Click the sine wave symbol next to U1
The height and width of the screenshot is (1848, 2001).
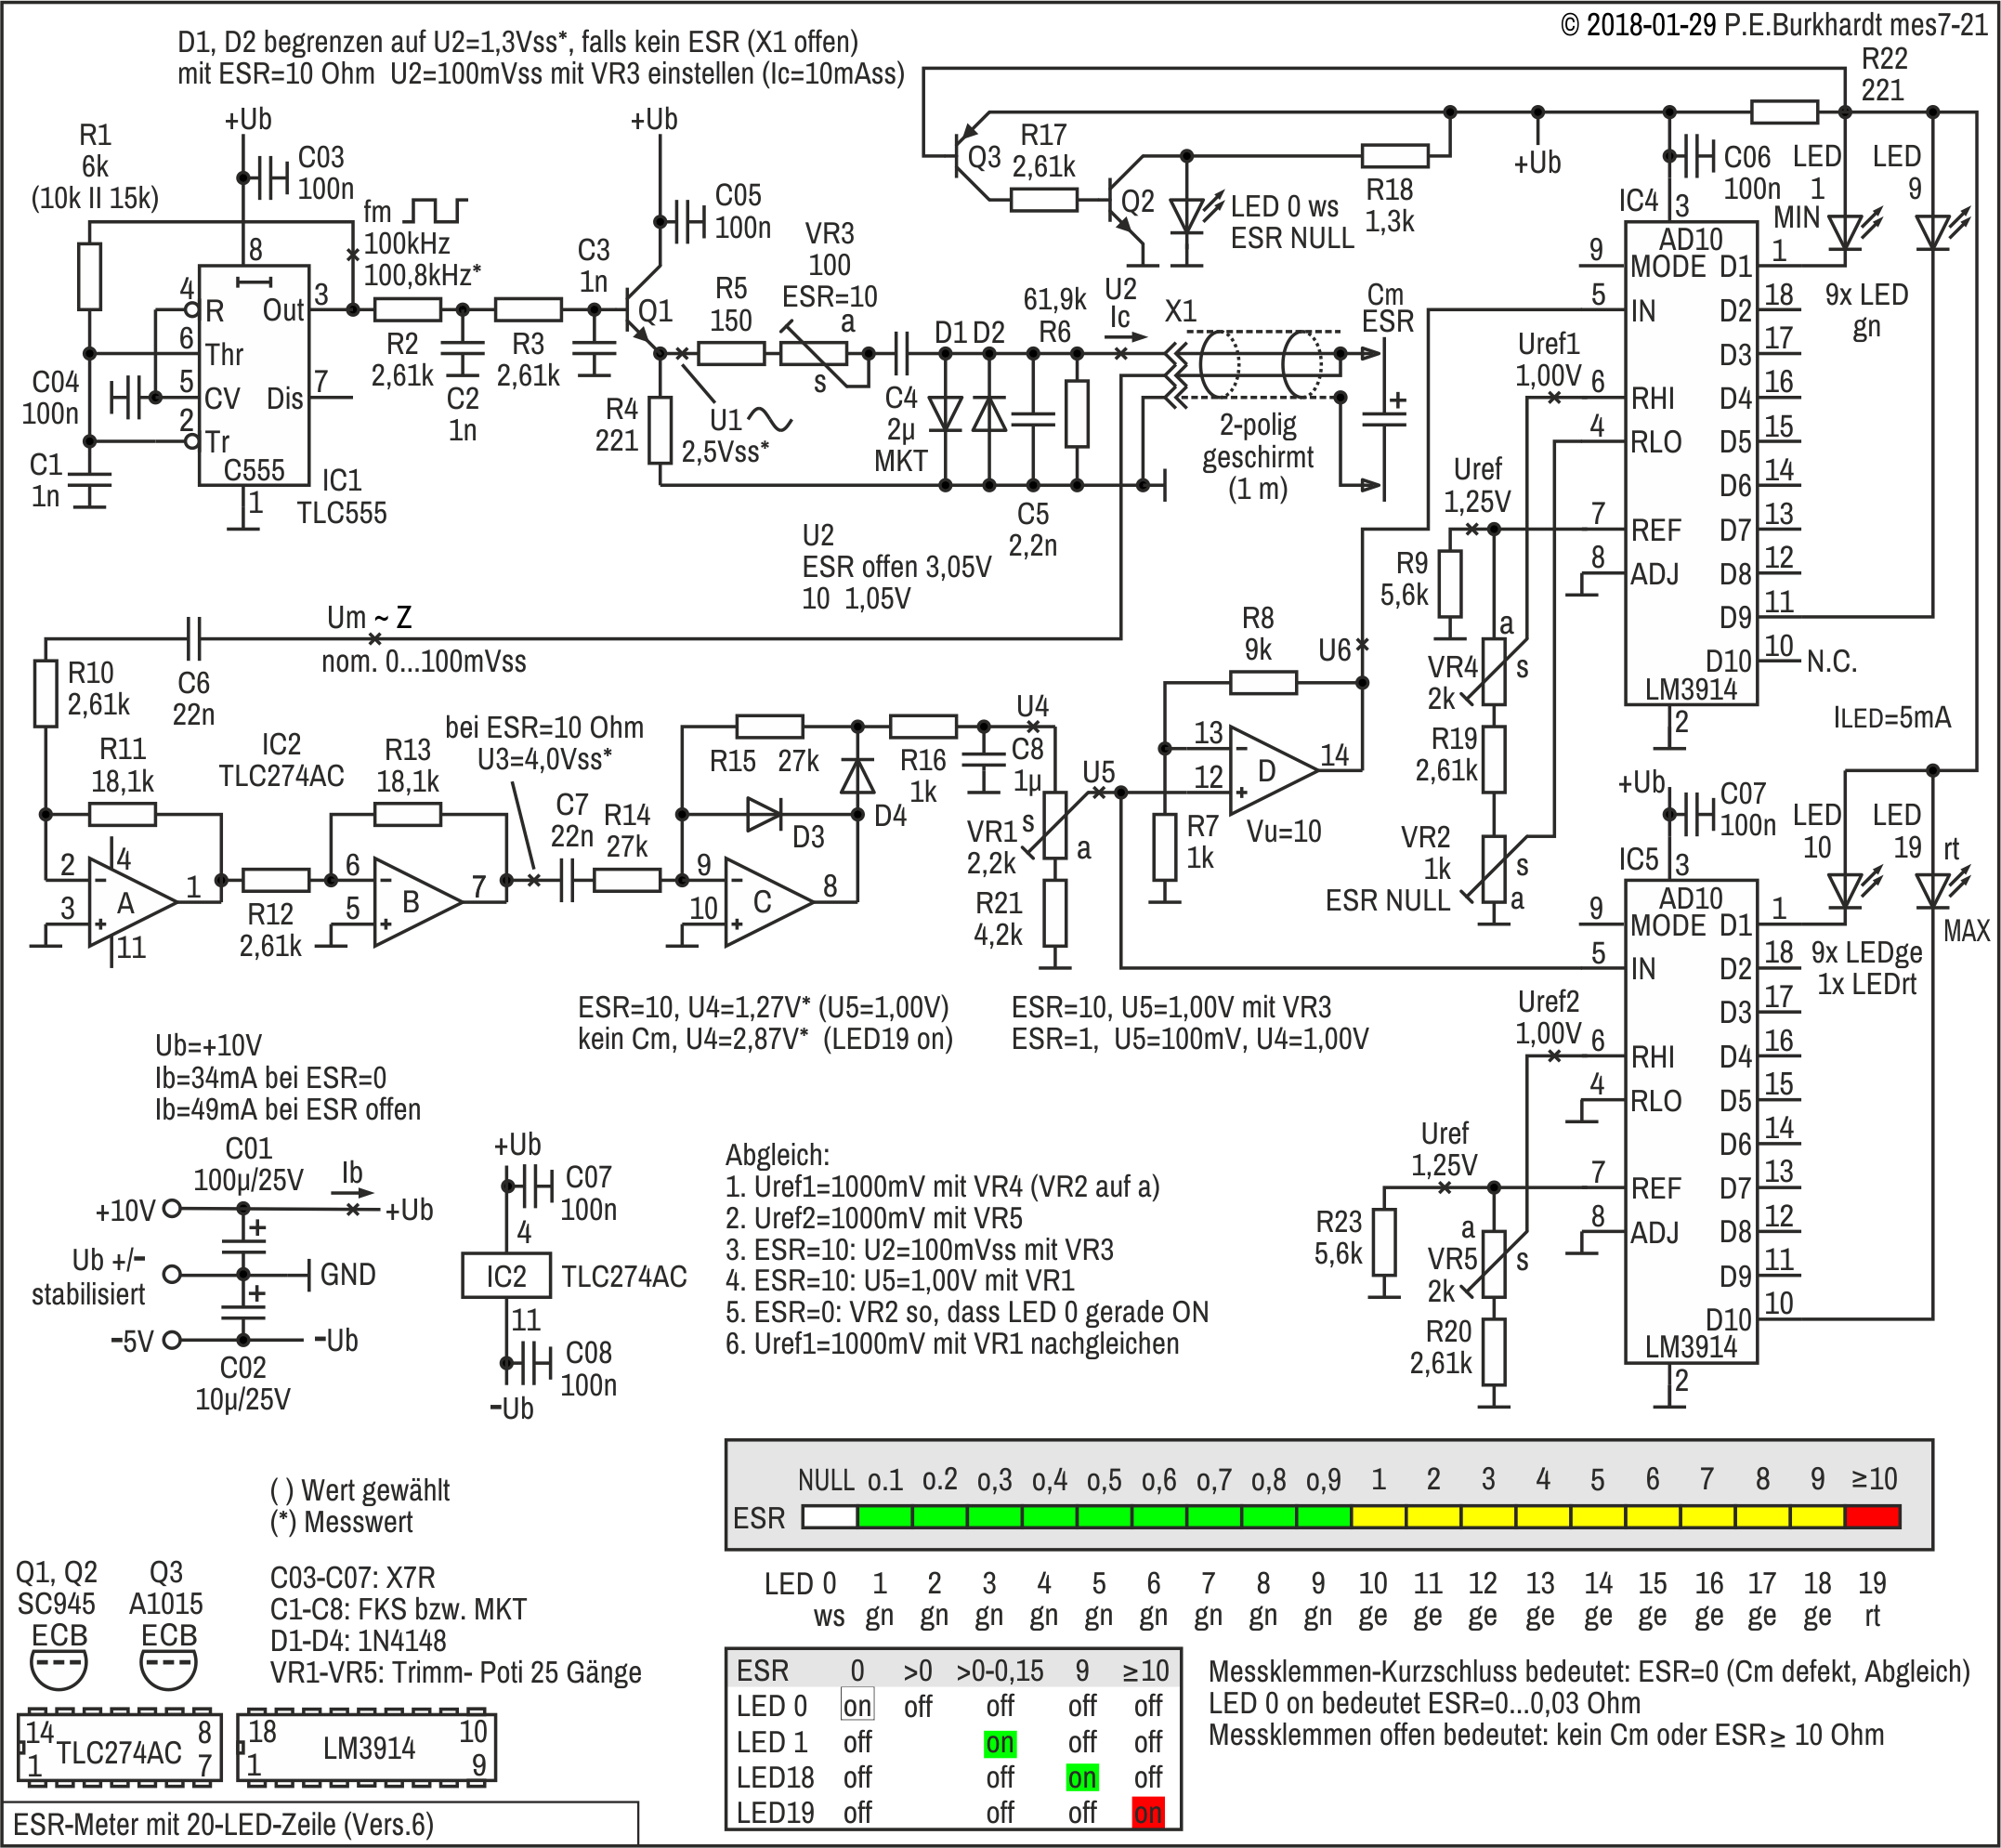770,419
